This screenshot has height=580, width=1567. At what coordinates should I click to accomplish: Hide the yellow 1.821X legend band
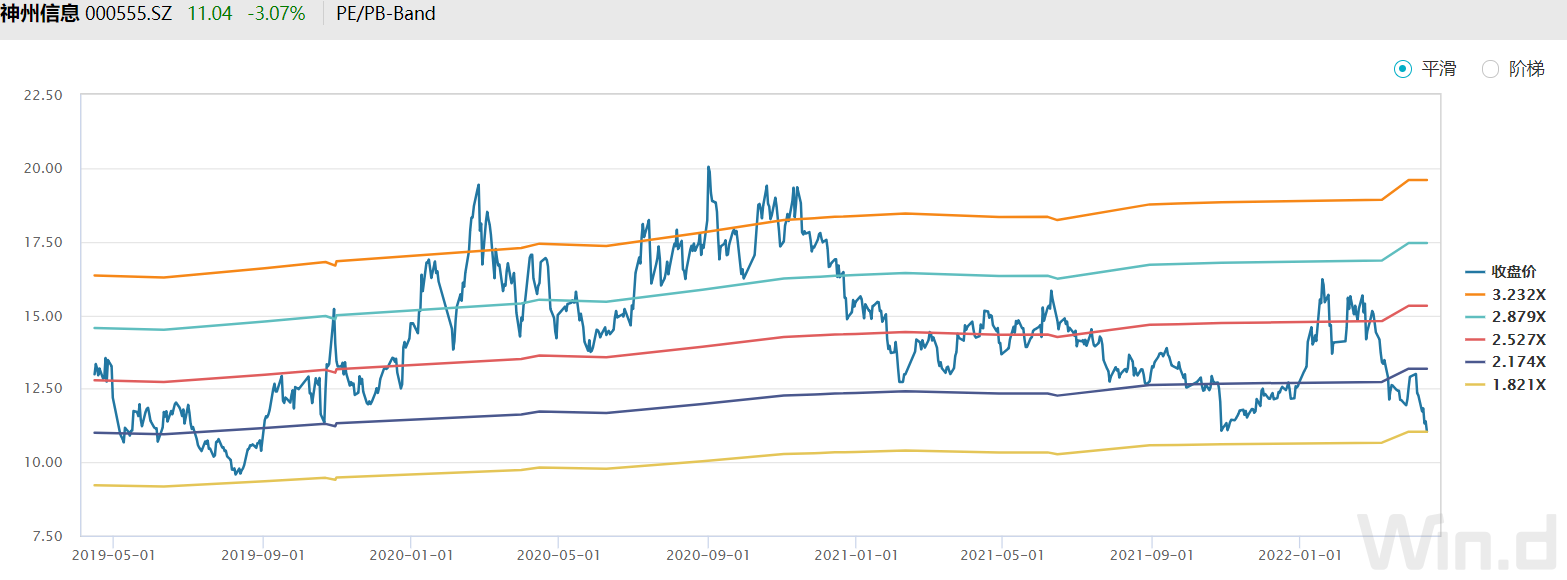pyautogui.click(x=1505, y=385)
